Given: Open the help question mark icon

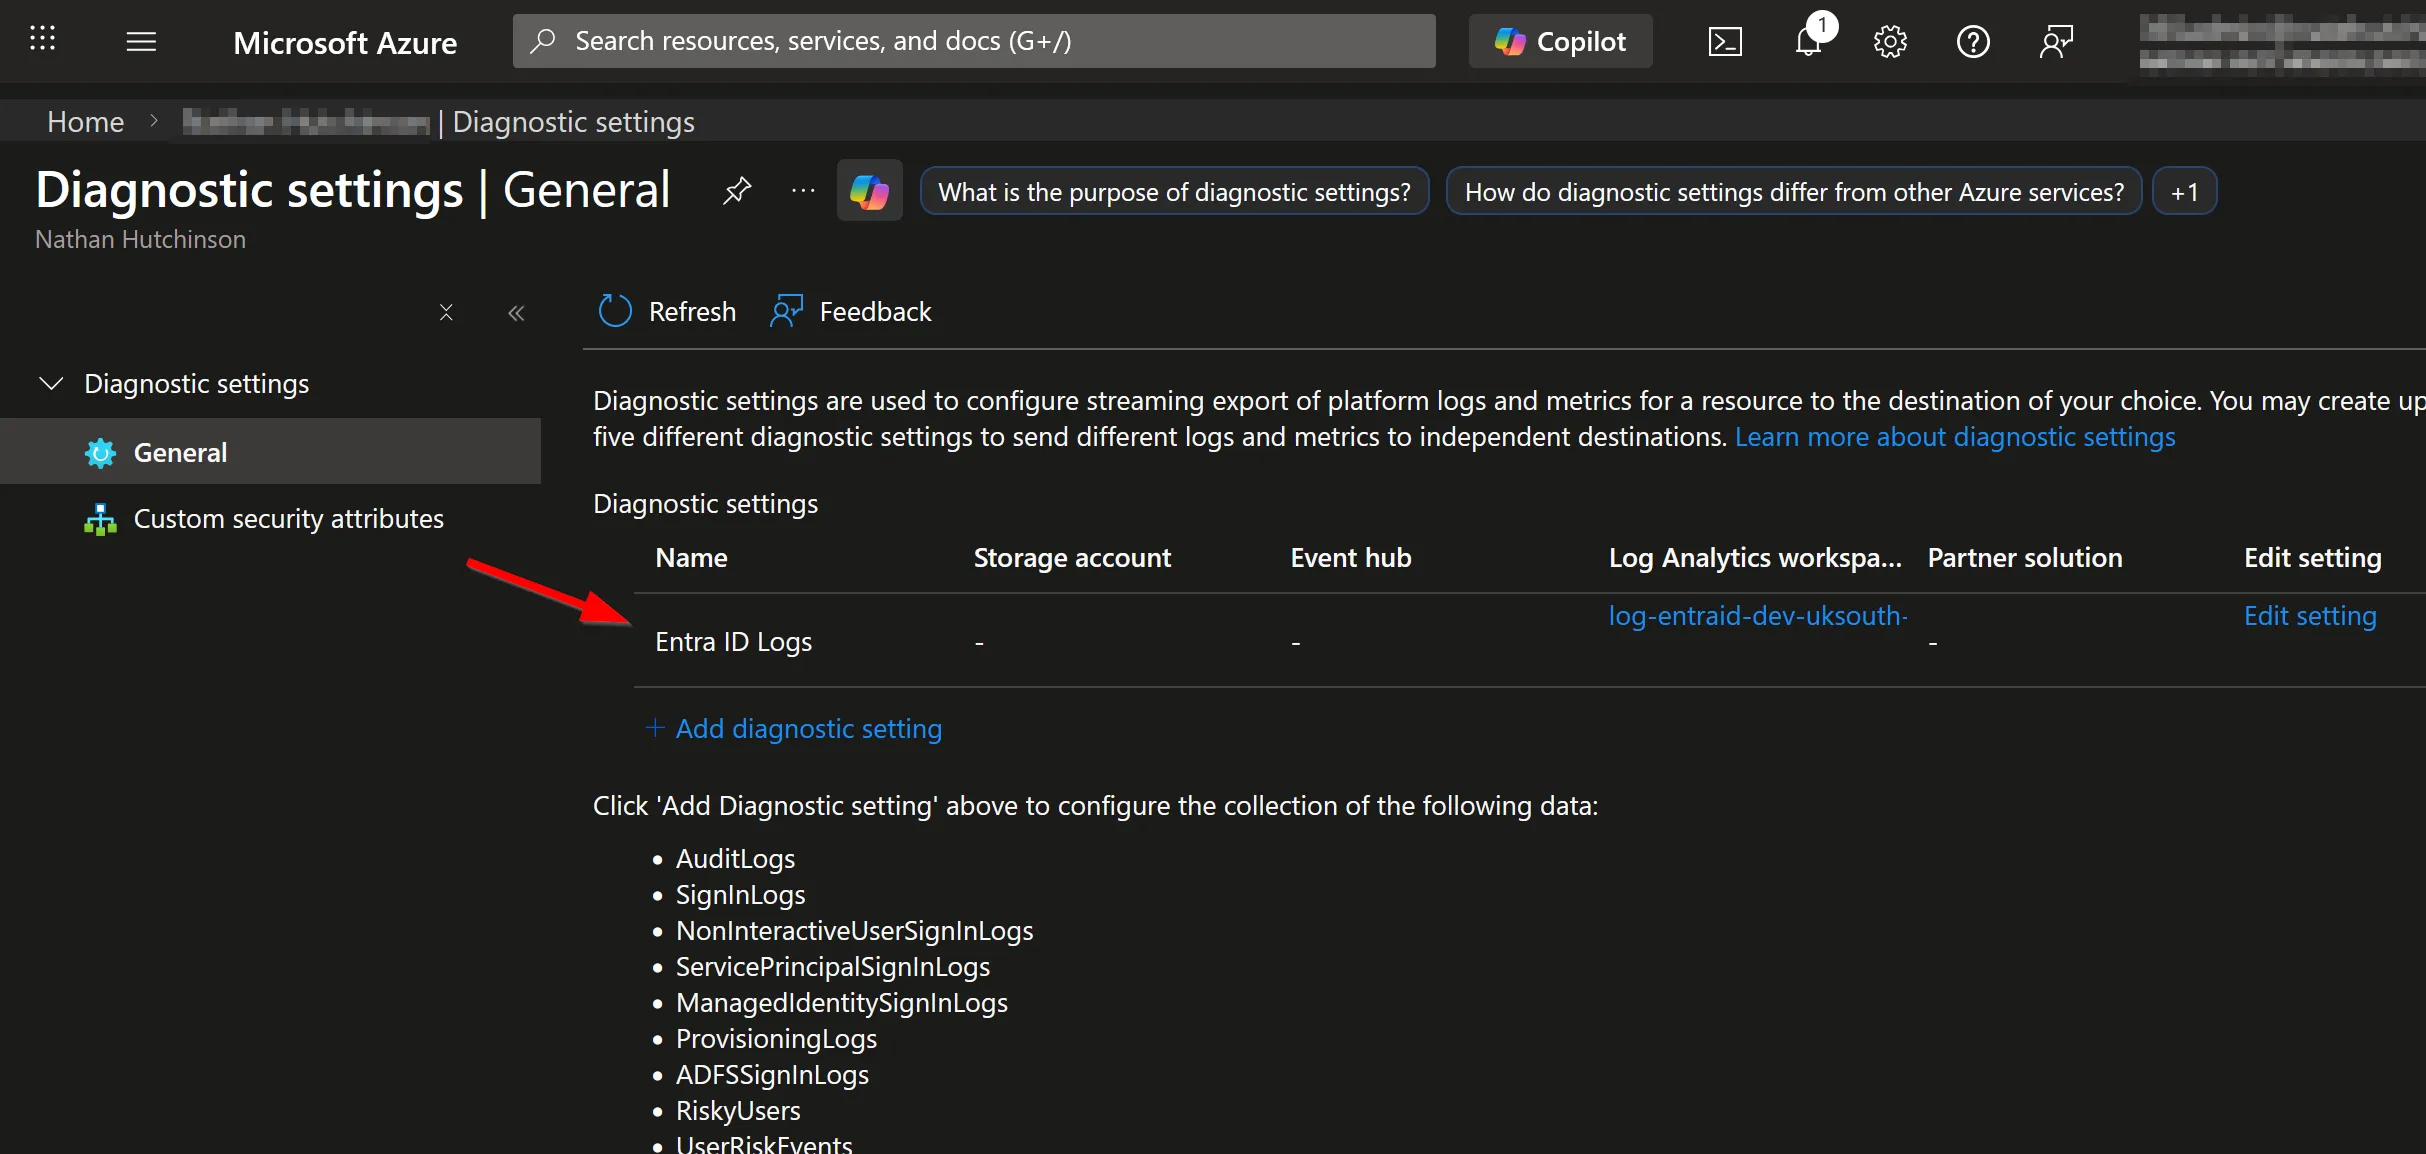Looking at the screenshot, I should (1973, 42).
